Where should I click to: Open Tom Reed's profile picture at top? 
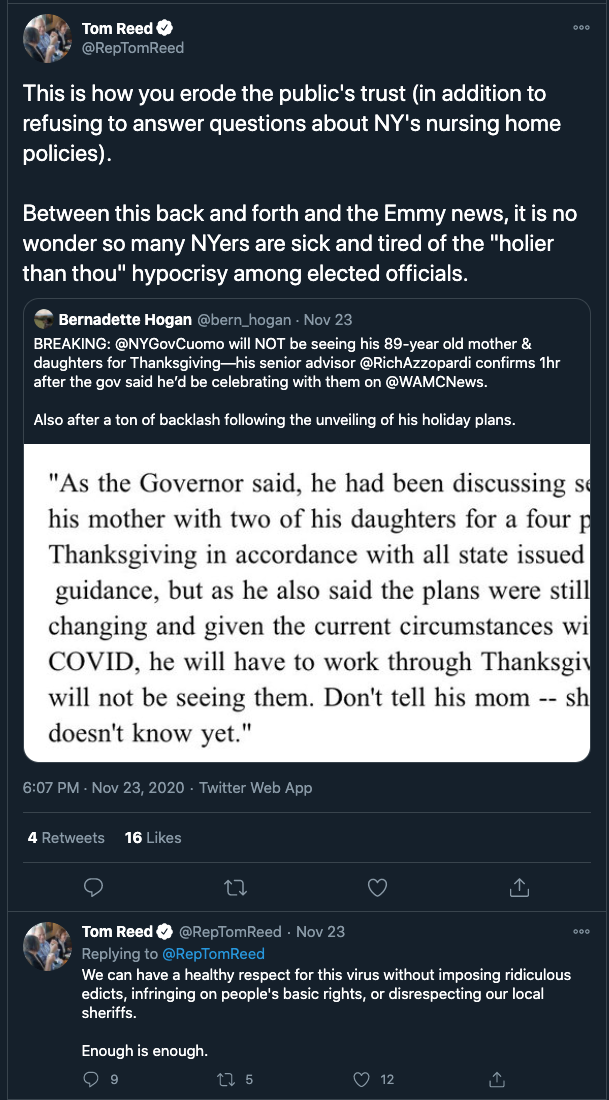pos(47,39)
